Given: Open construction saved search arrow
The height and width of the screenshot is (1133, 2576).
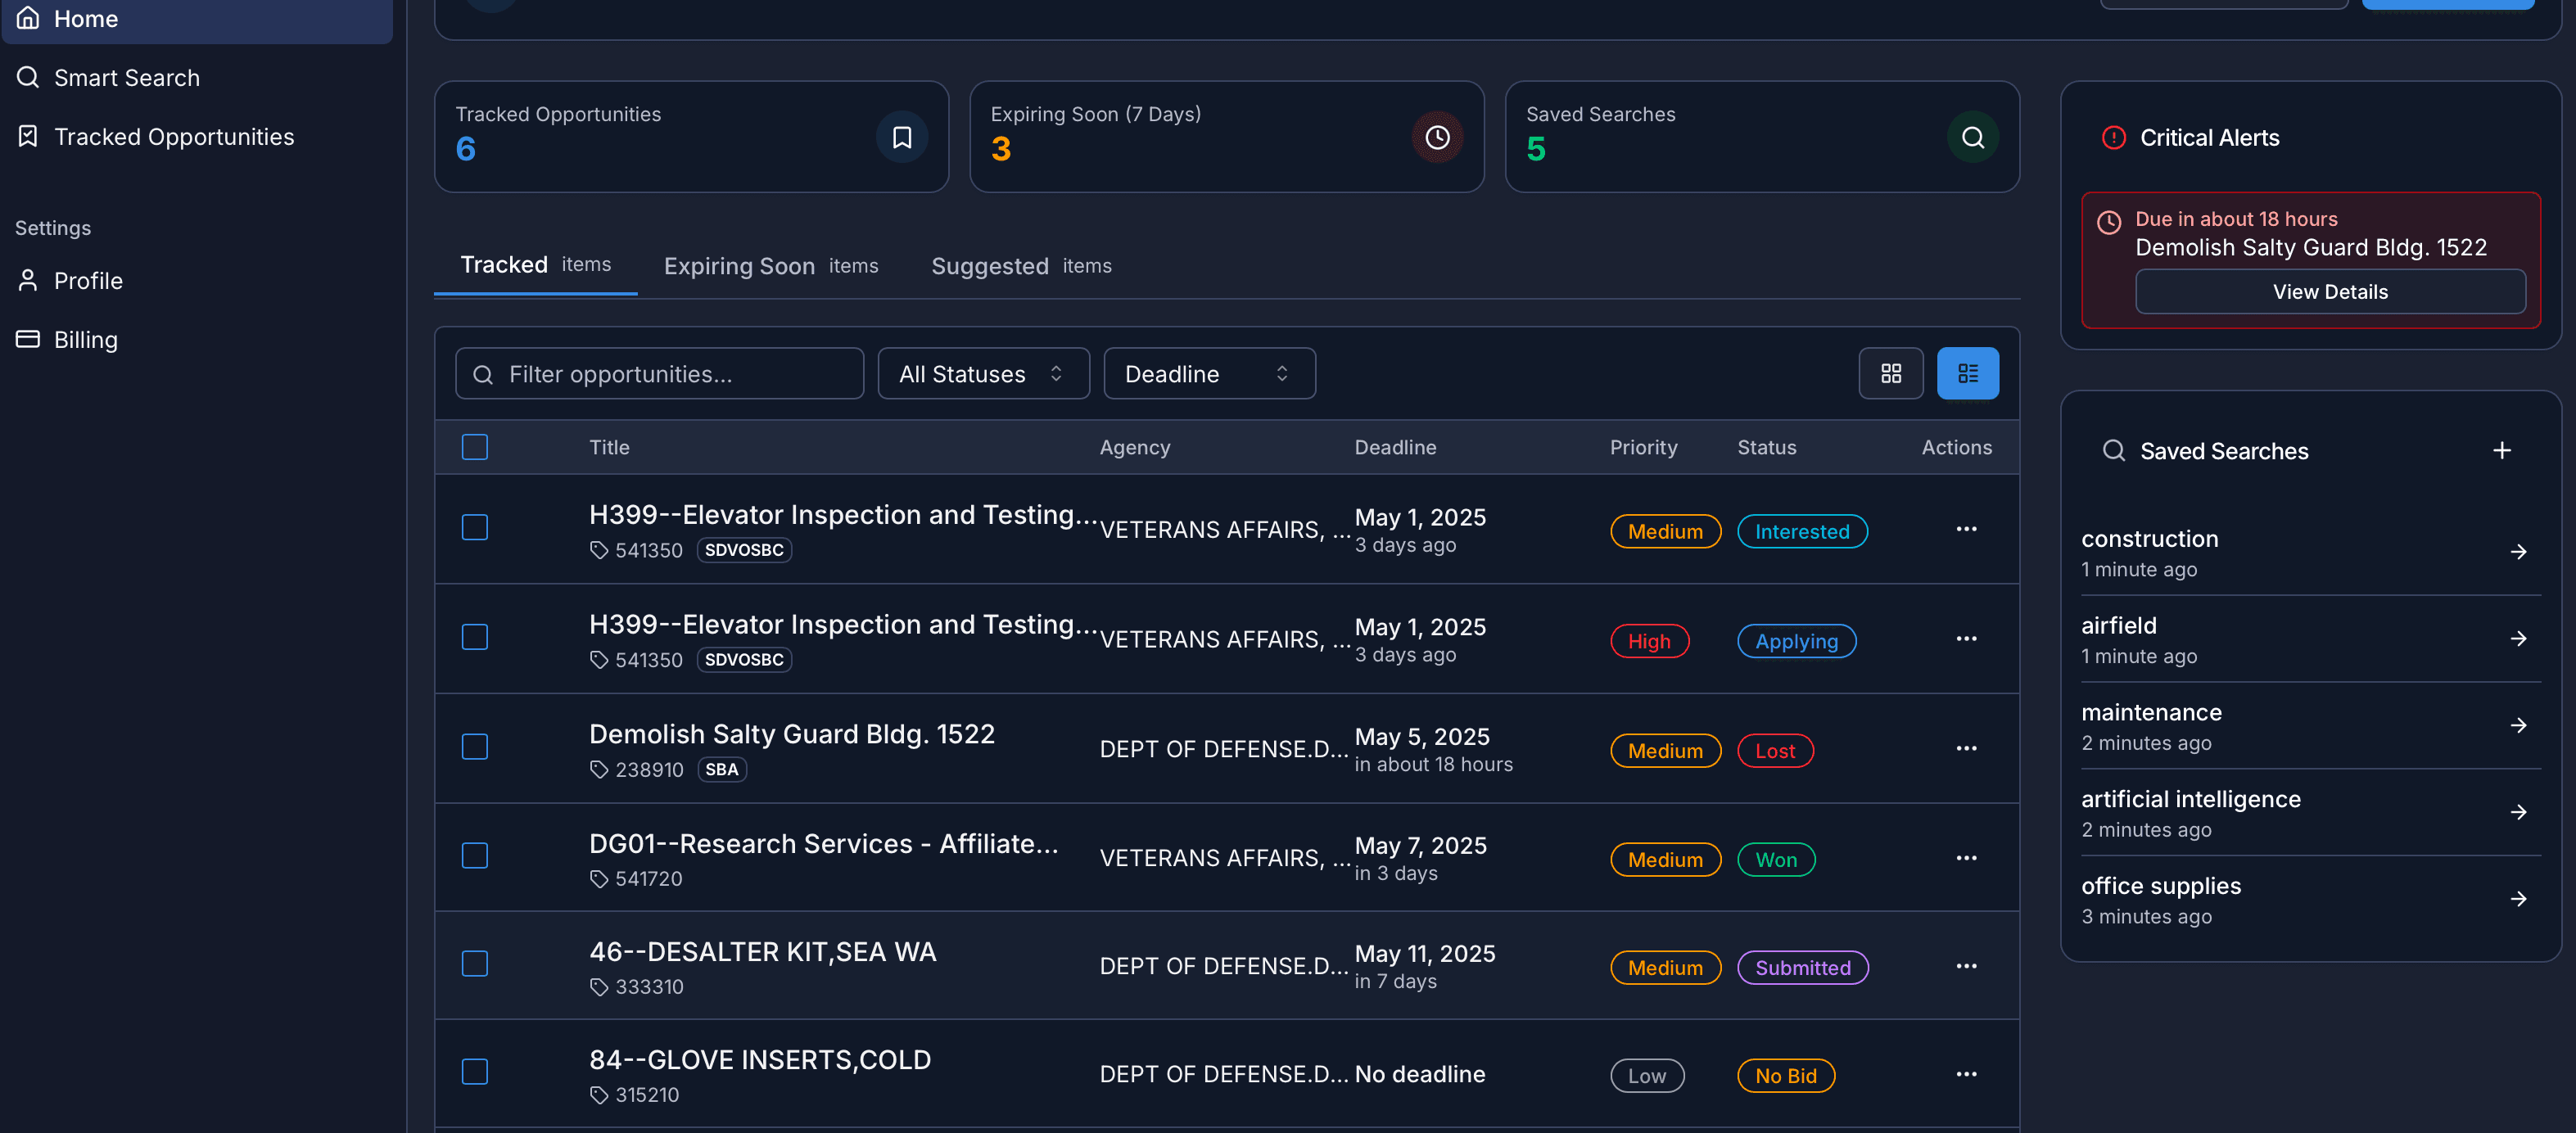Looking at the screenshot, I should click(x=2518, y=553).
